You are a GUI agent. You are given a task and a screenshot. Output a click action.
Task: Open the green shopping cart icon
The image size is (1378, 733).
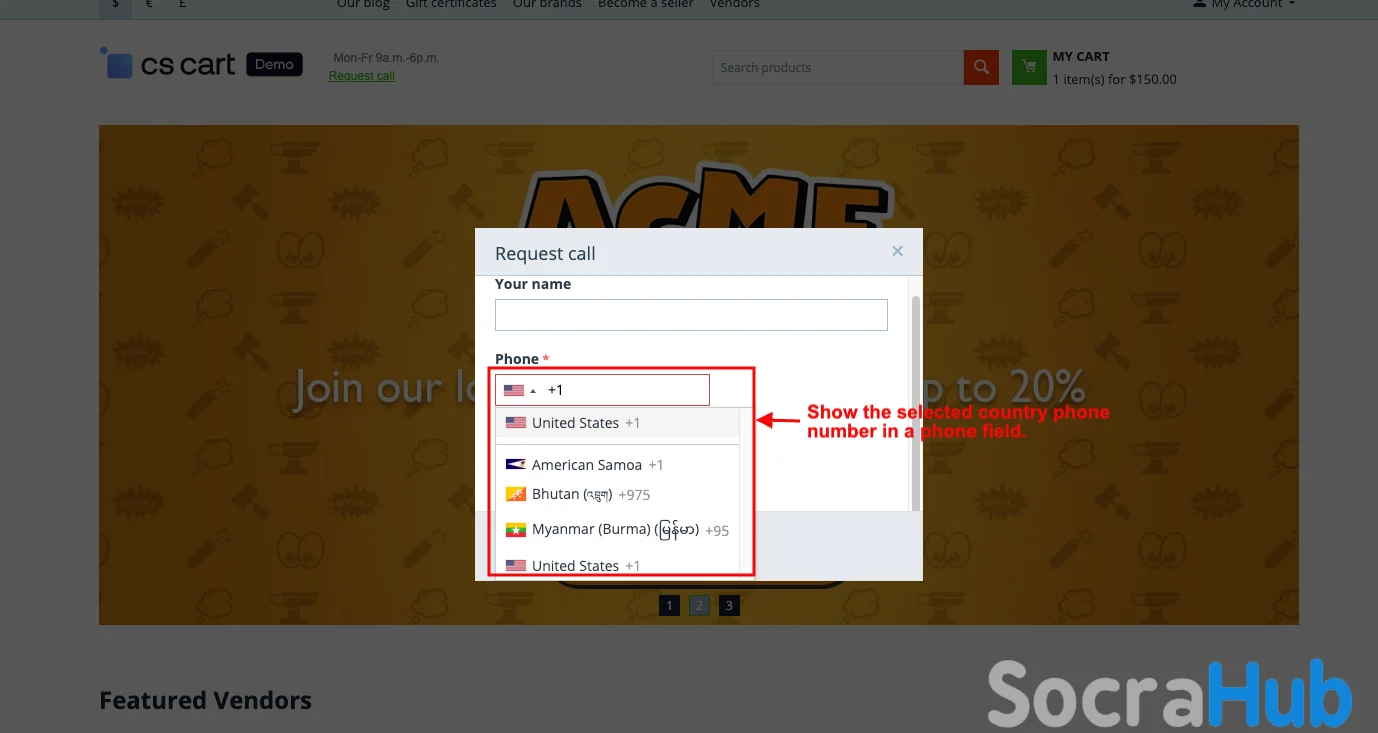tap(1029, 67)
